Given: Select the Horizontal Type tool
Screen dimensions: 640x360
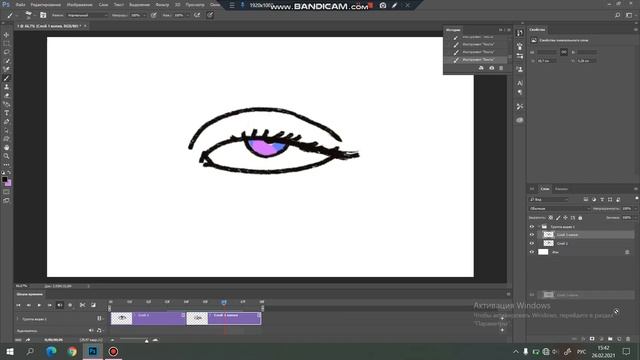Looking at the screenshot, I should click(7, 113).
